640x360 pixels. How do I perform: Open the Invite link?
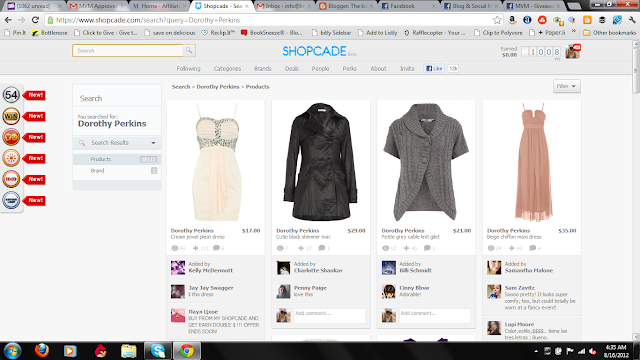[x=407, y=69]
